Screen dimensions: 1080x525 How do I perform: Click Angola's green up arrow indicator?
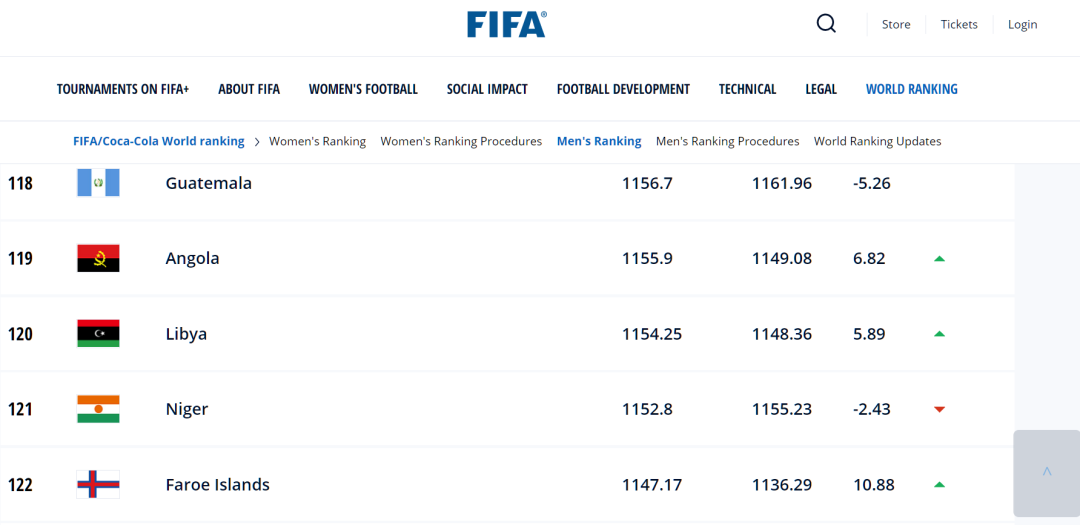(939, 259)
